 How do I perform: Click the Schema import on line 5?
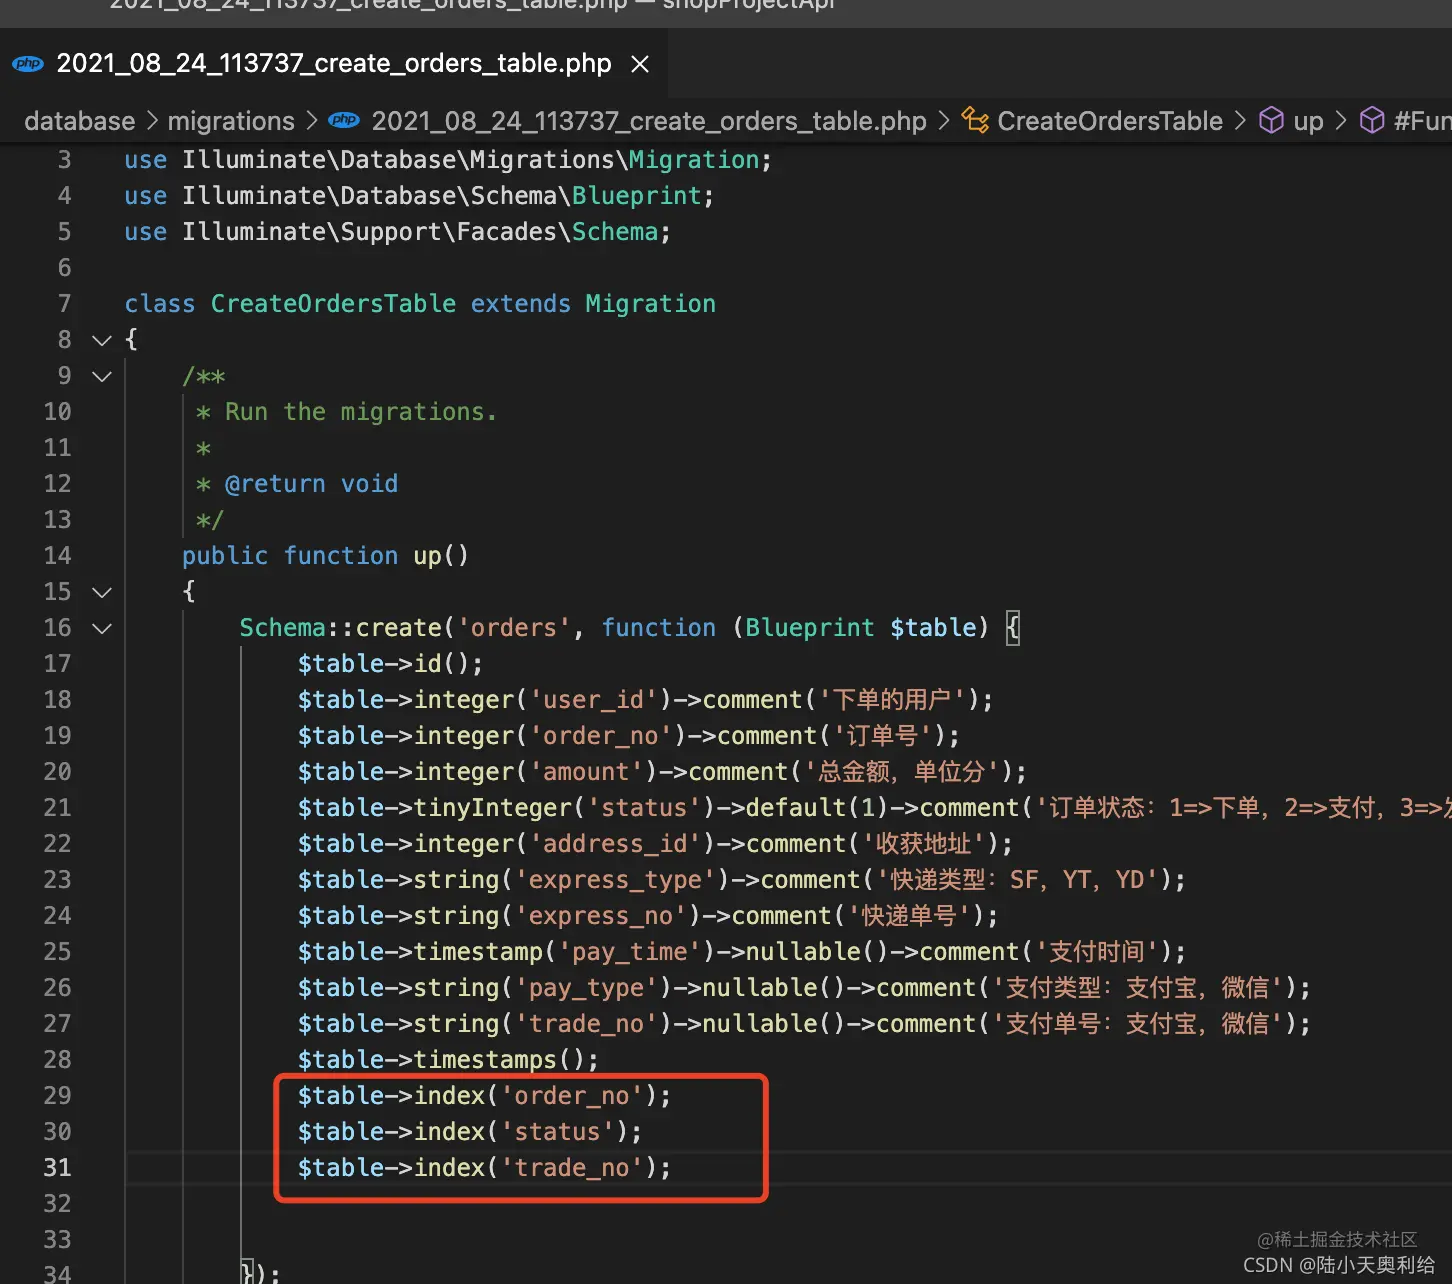pos(615,232)
